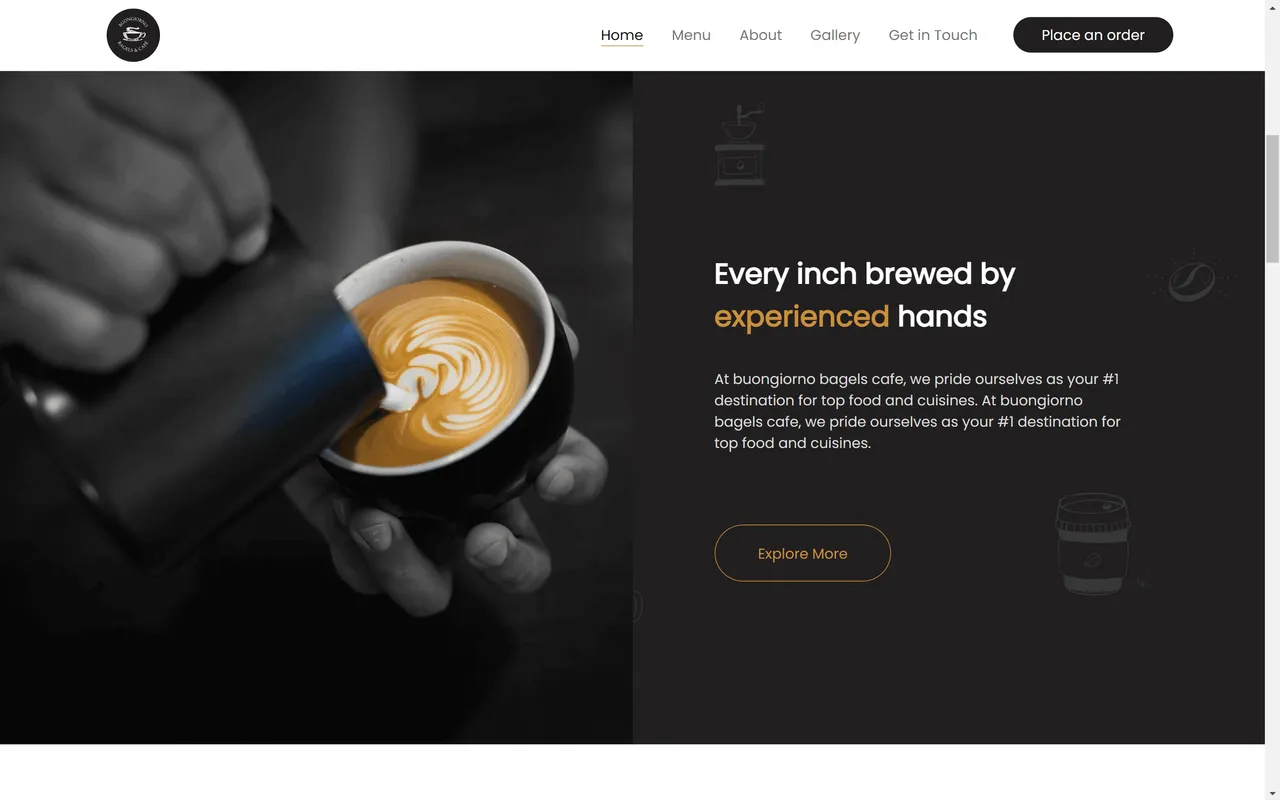The height and width of the screenshot is (800, 1280).
Task: Click the Place an order button
Action: click(x=1093, y=35)
